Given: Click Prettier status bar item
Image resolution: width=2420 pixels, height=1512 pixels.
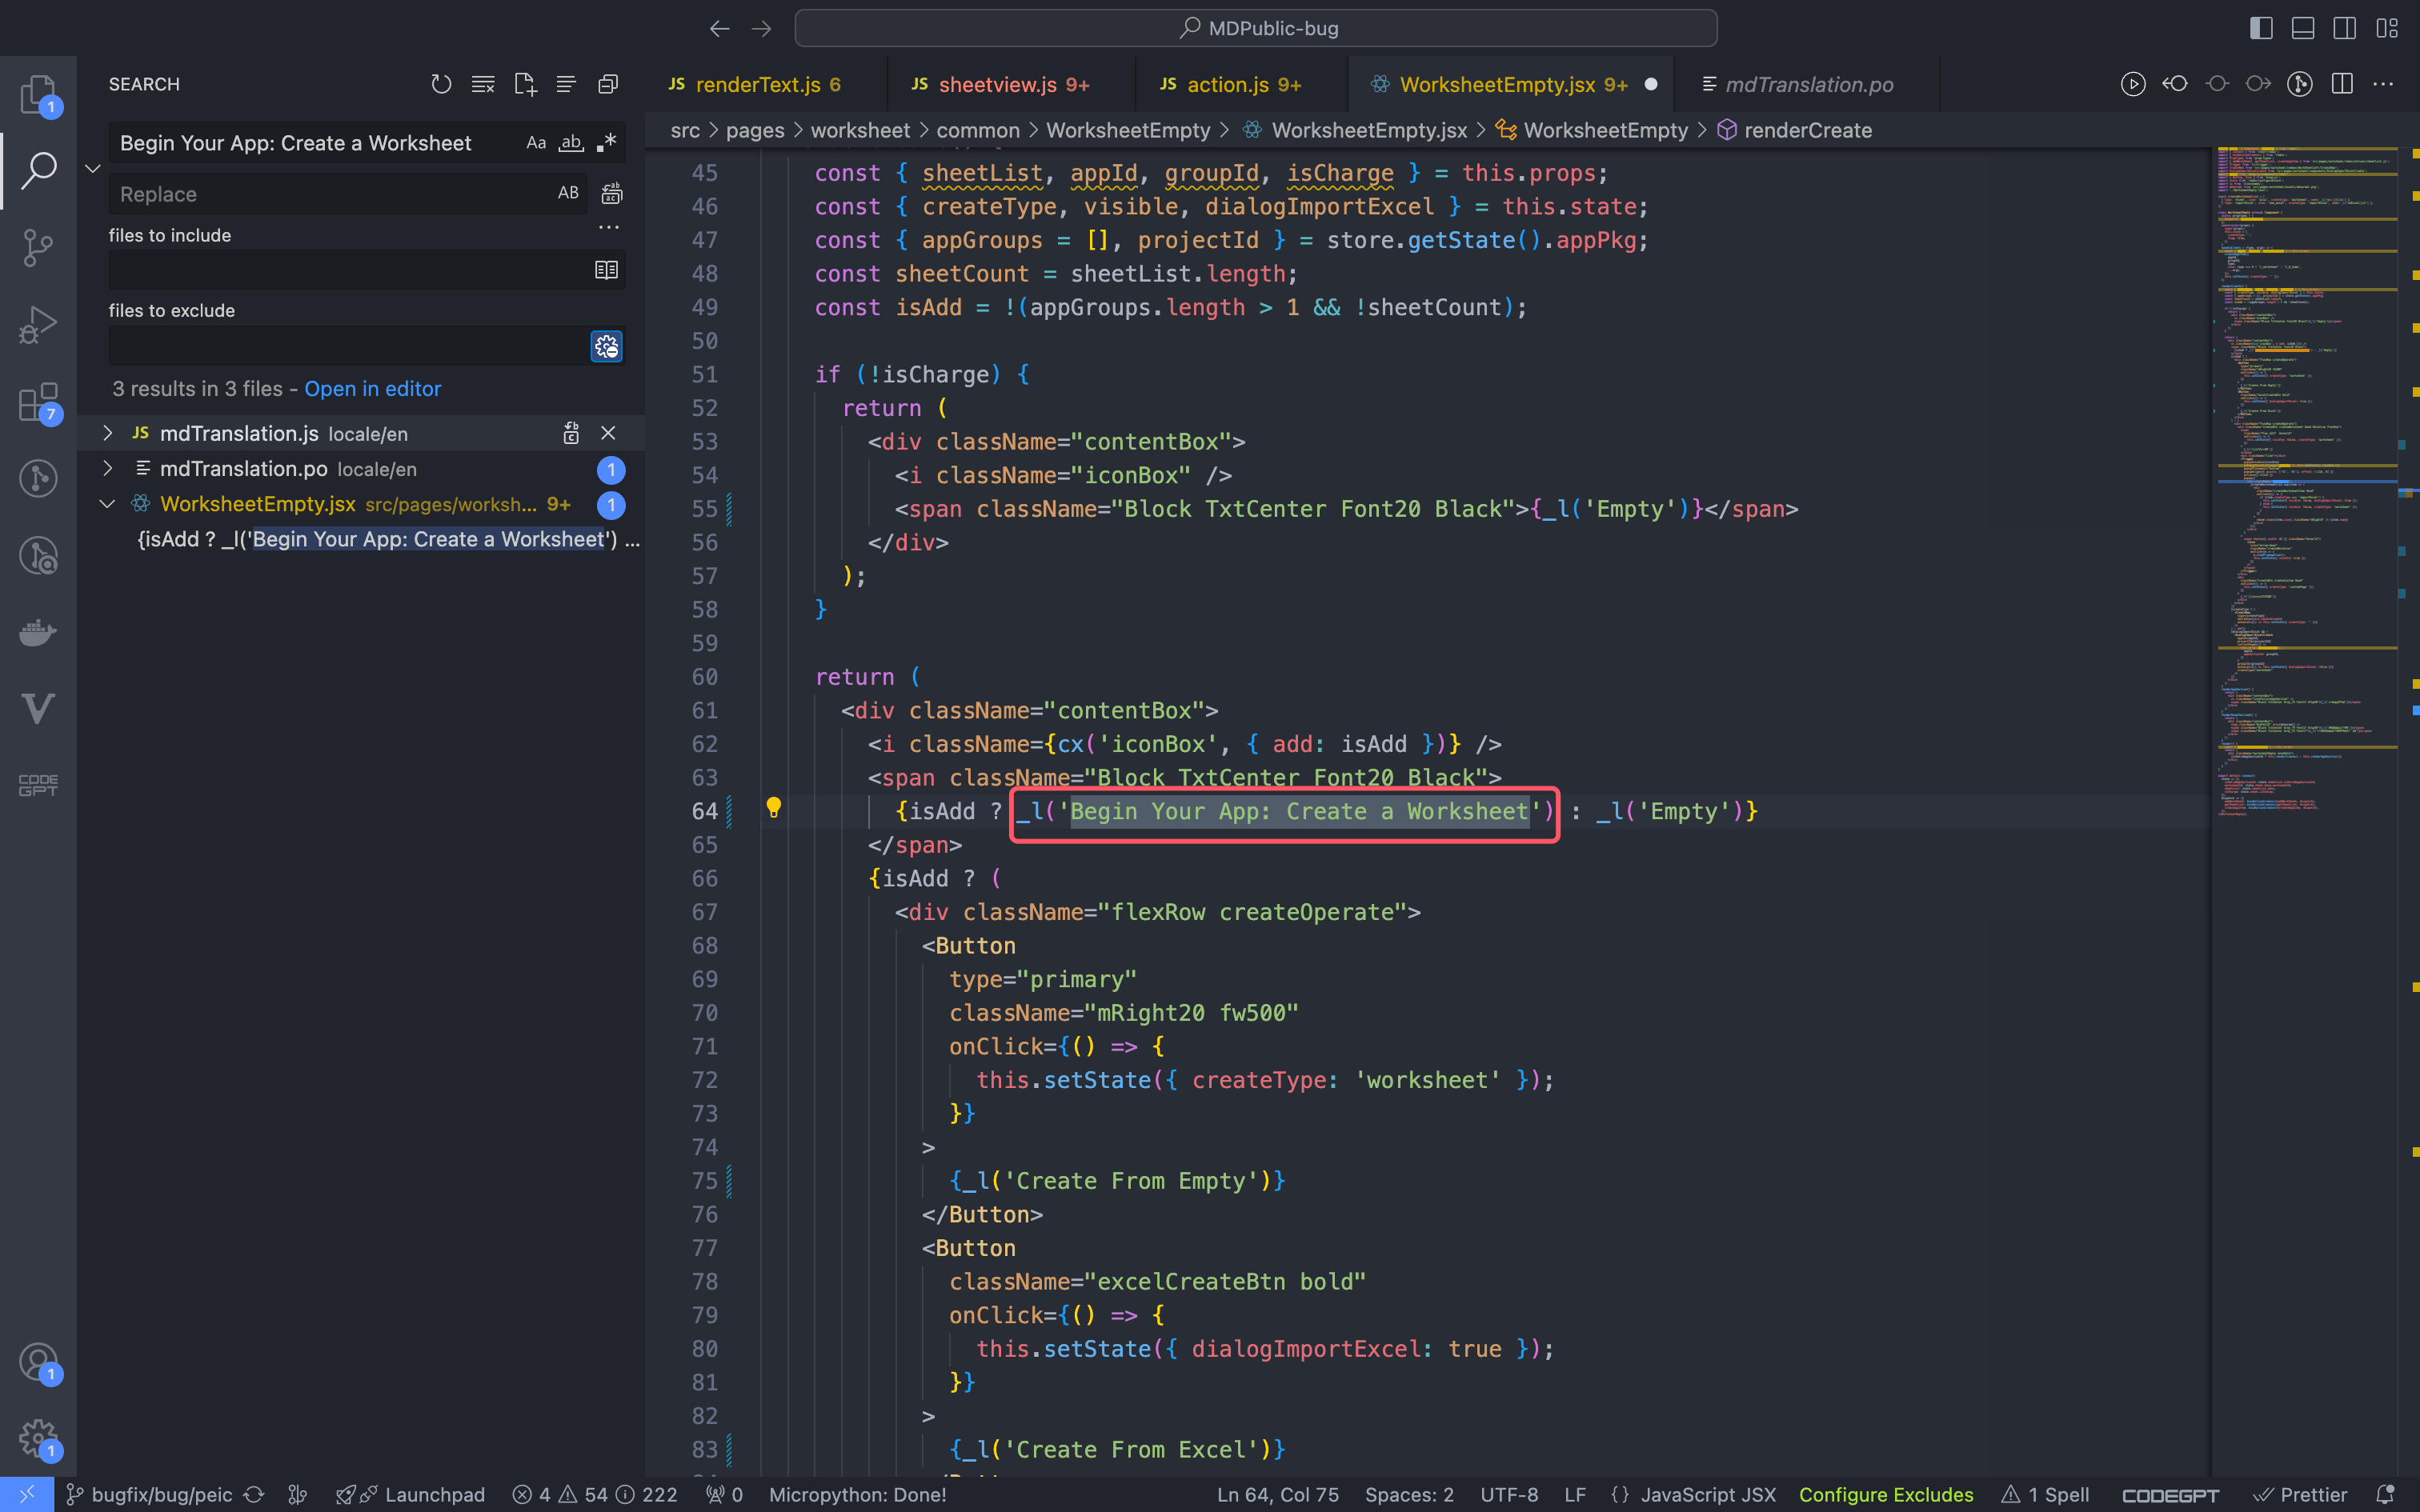Looking at the screenshot, I should pyautogui.click(x=2300, y=1494).
